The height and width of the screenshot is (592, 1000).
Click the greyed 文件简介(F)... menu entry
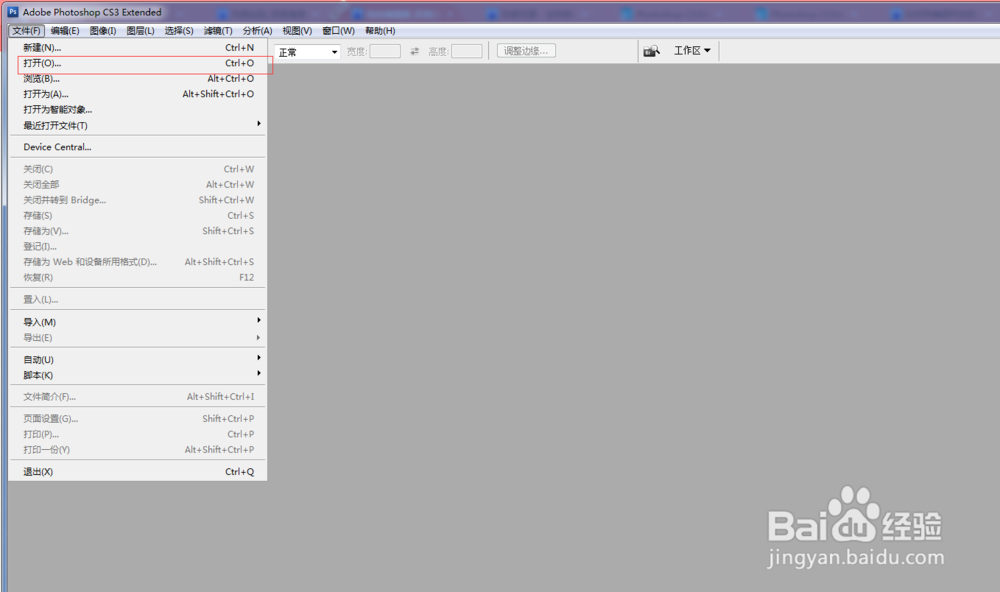[x=138, y=397]
